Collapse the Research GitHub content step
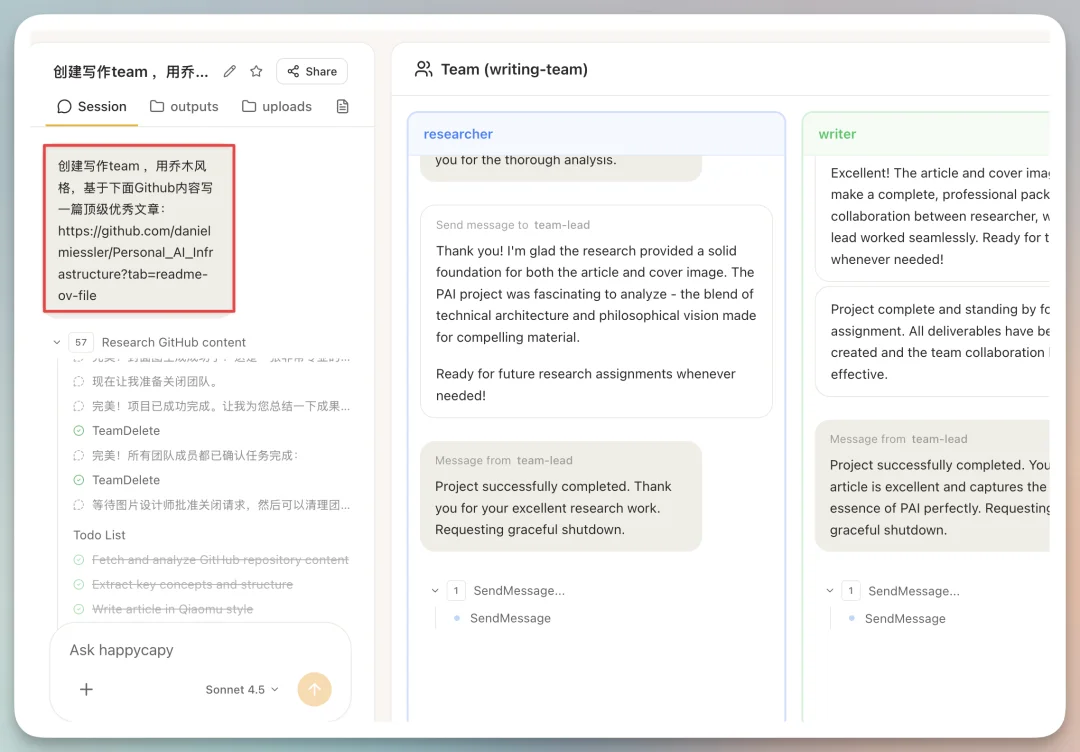This screenshot has height=752, width=1080. point(57,341)
